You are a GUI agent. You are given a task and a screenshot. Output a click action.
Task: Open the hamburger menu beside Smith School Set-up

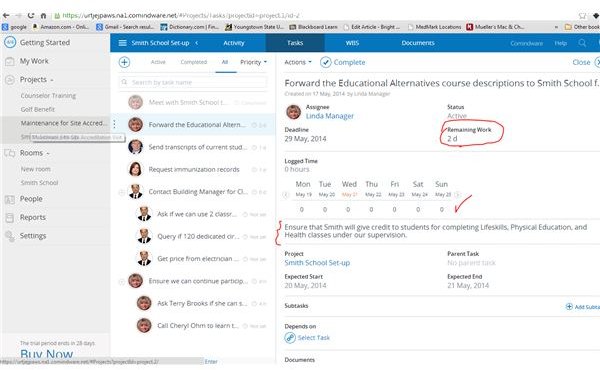(122, 43)
